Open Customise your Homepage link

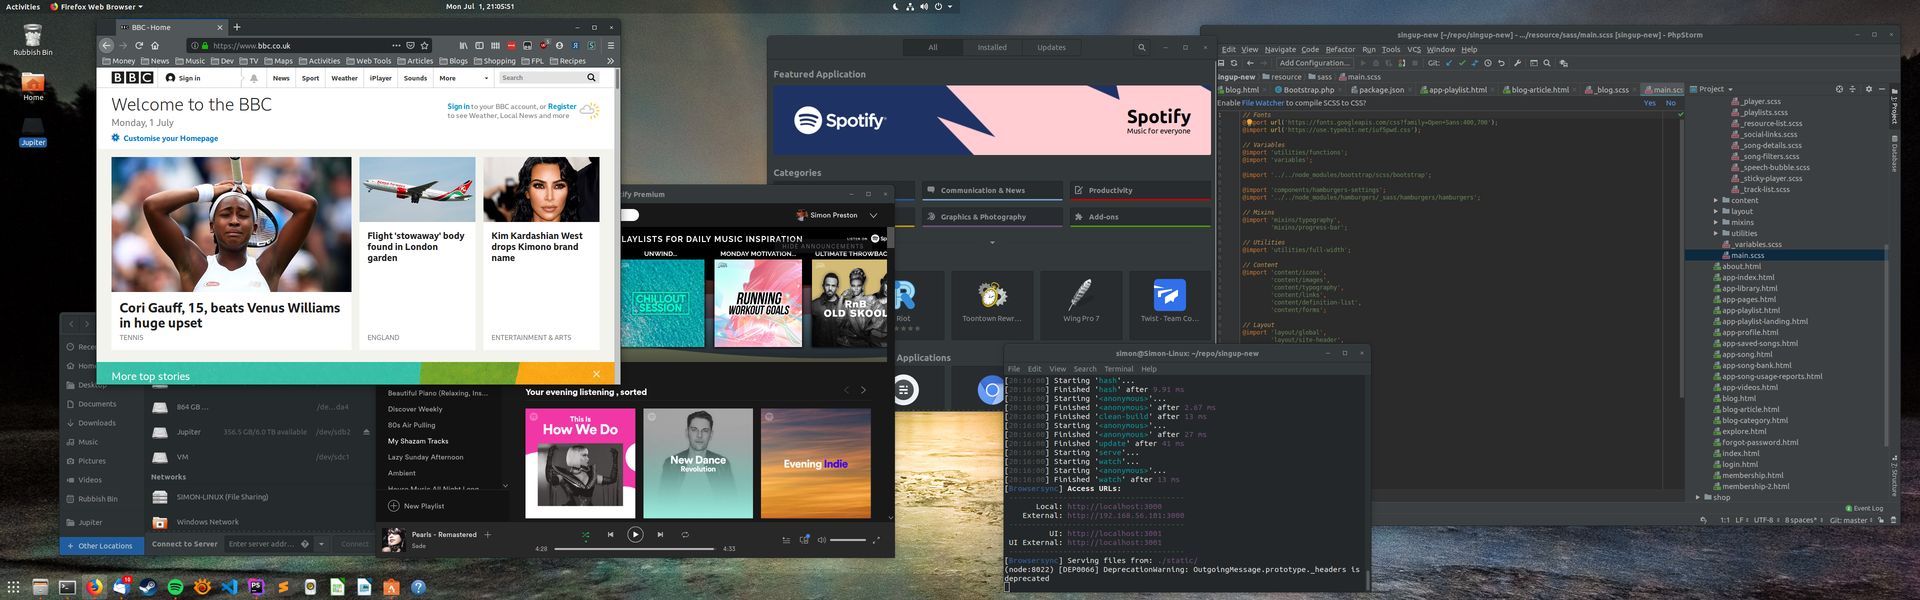click(170, 139)
